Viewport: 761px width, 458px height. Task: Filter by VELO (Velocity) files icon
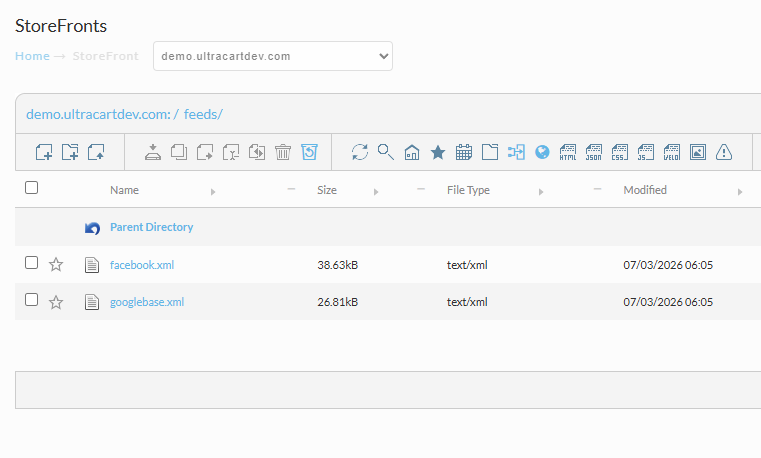coord(672,152)
